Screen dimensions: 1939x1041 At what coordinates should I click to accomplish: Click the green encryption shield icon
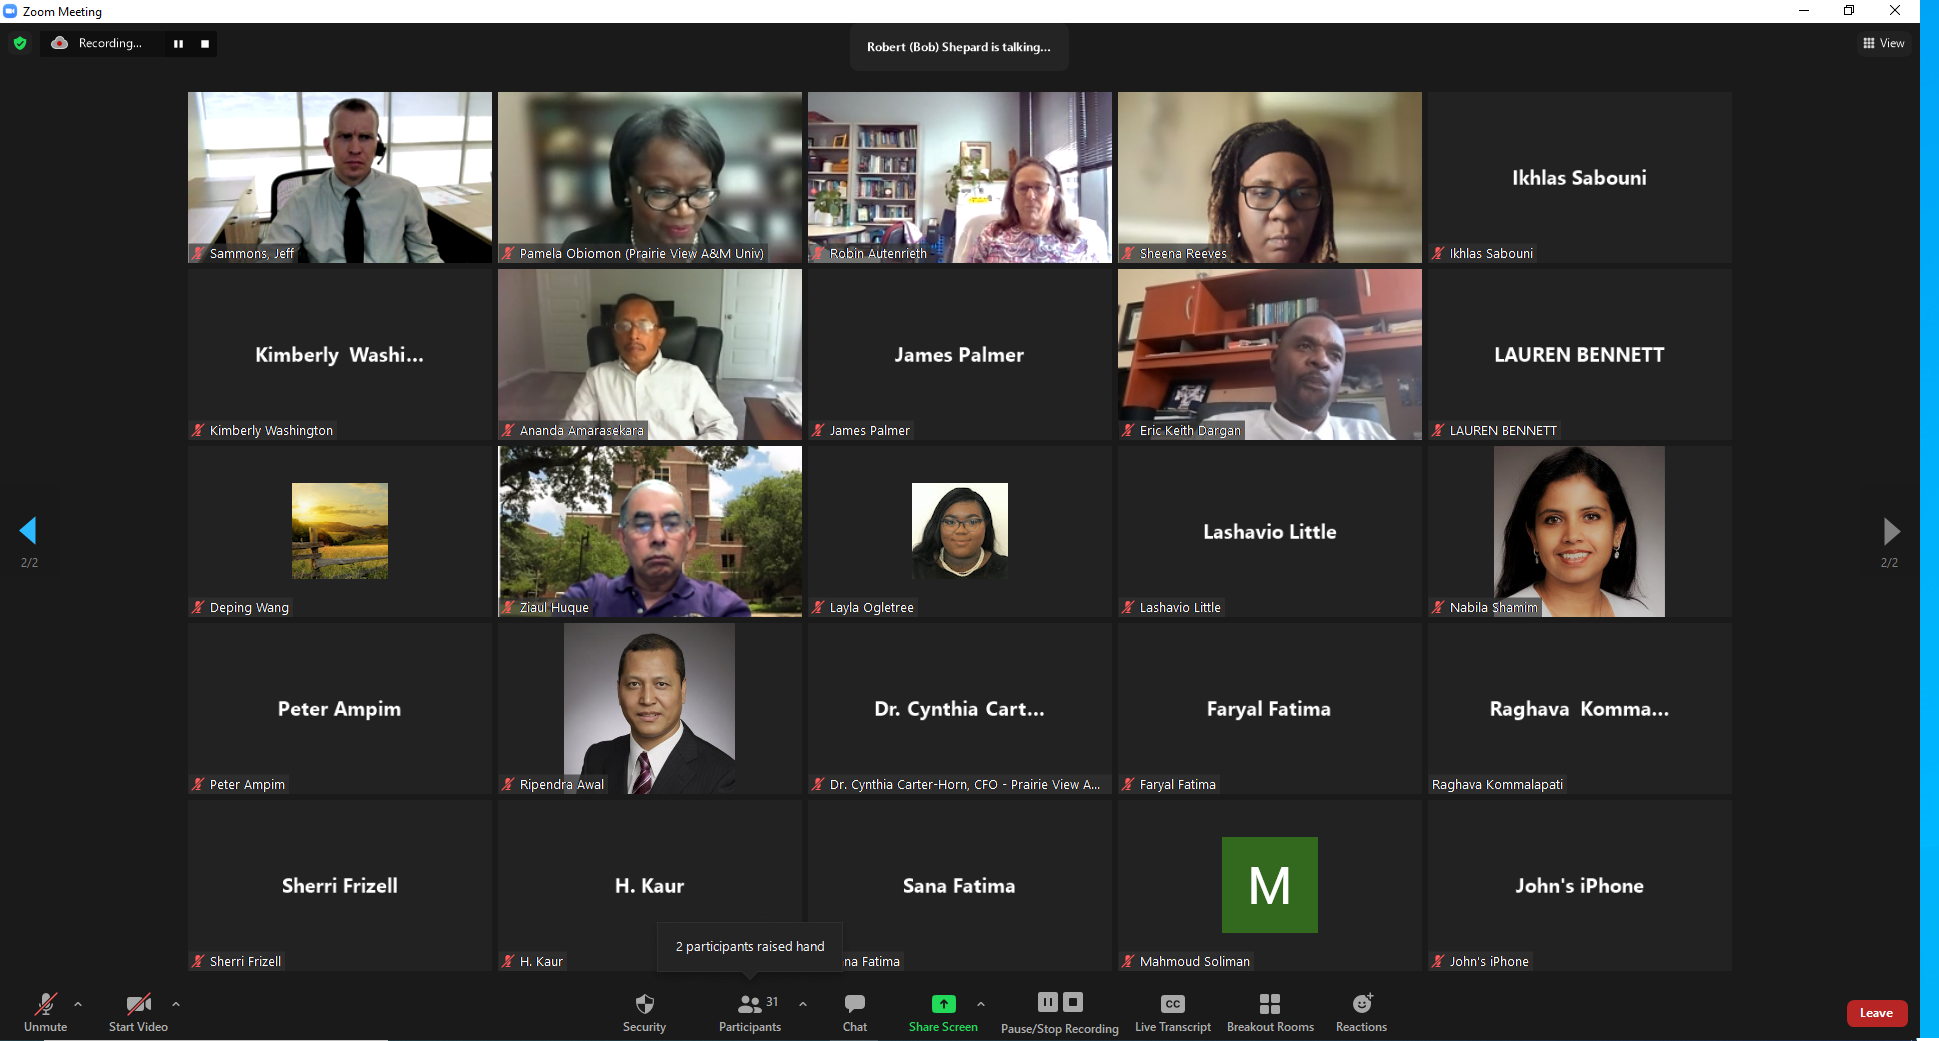coord(20,43)
